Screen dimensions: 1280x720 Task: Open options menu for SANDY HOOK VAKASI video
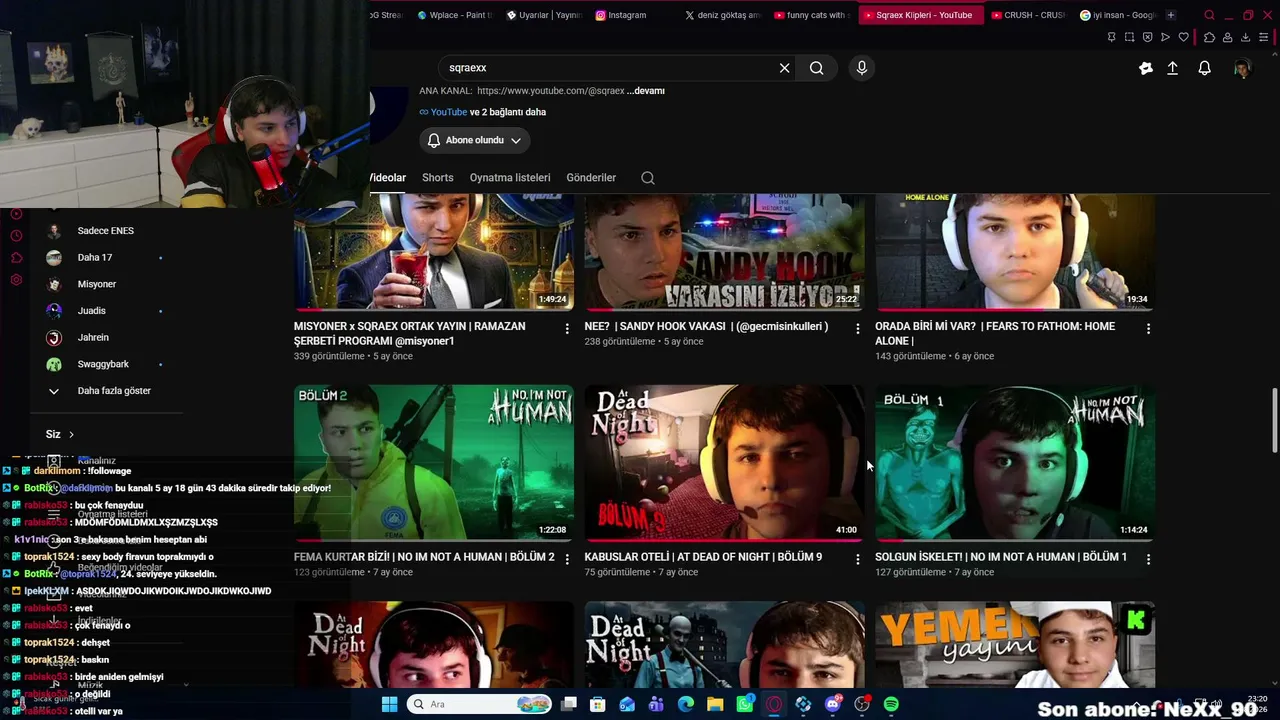857,328
